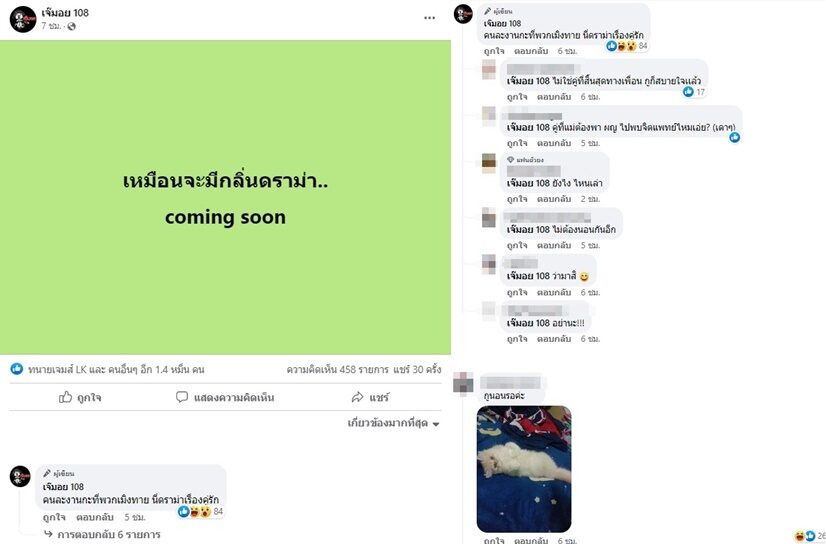Image resolution: width=826 pixels, height=544 pixels.
Task: Click the public globe audience icon
Action: tap(71, 26)
